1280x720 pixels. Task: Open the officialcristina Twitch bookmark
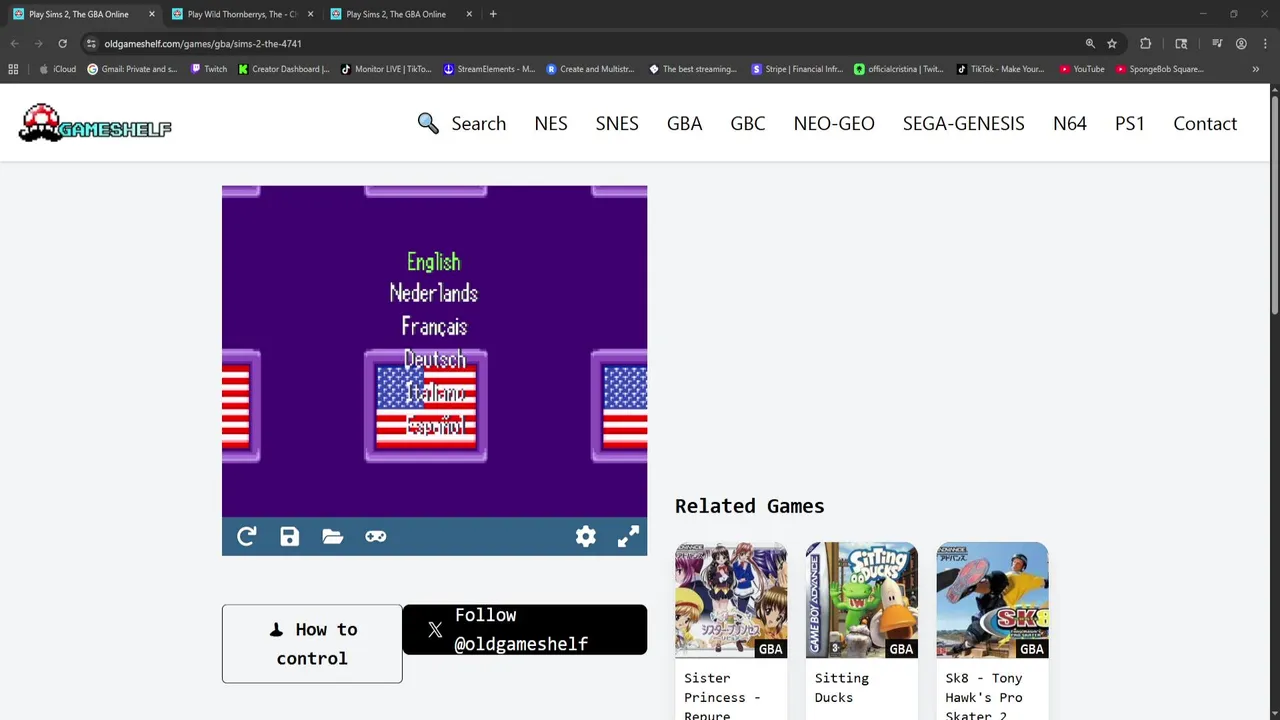click(899, 69)
